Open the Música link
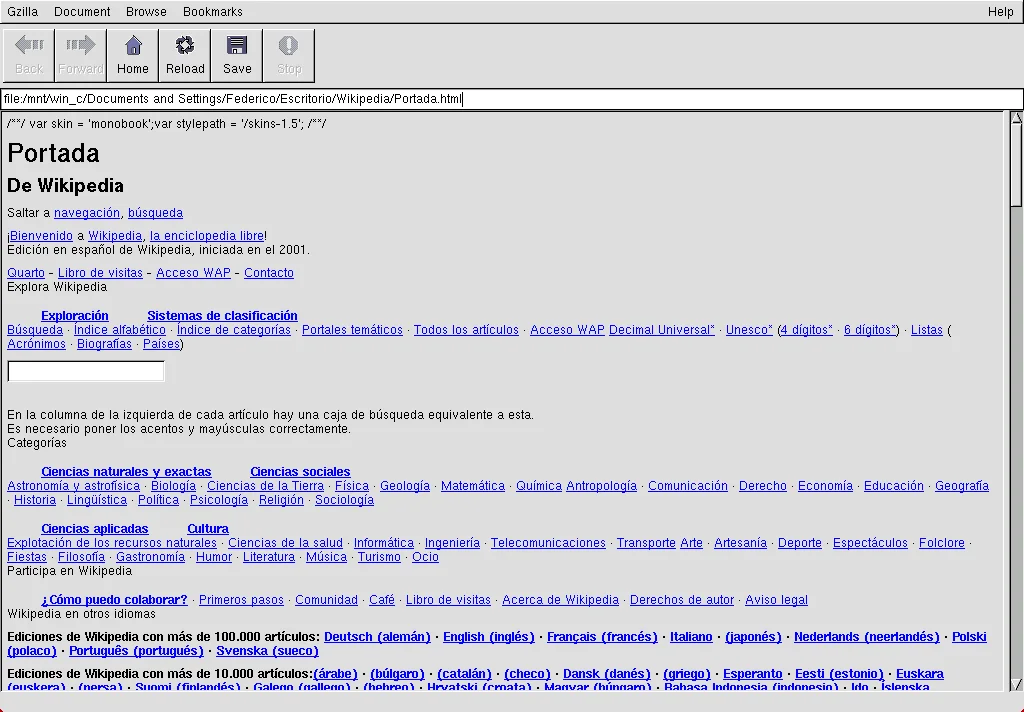The width and height of the screenshot is (1024, 712). coord(327,557)
